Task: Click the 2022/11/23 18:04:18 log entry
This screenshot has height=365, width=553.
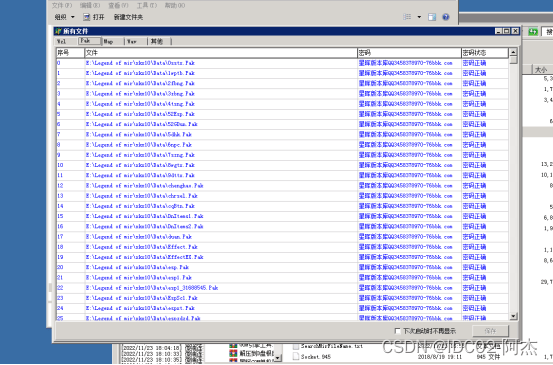Action: (x=152, y=348)
